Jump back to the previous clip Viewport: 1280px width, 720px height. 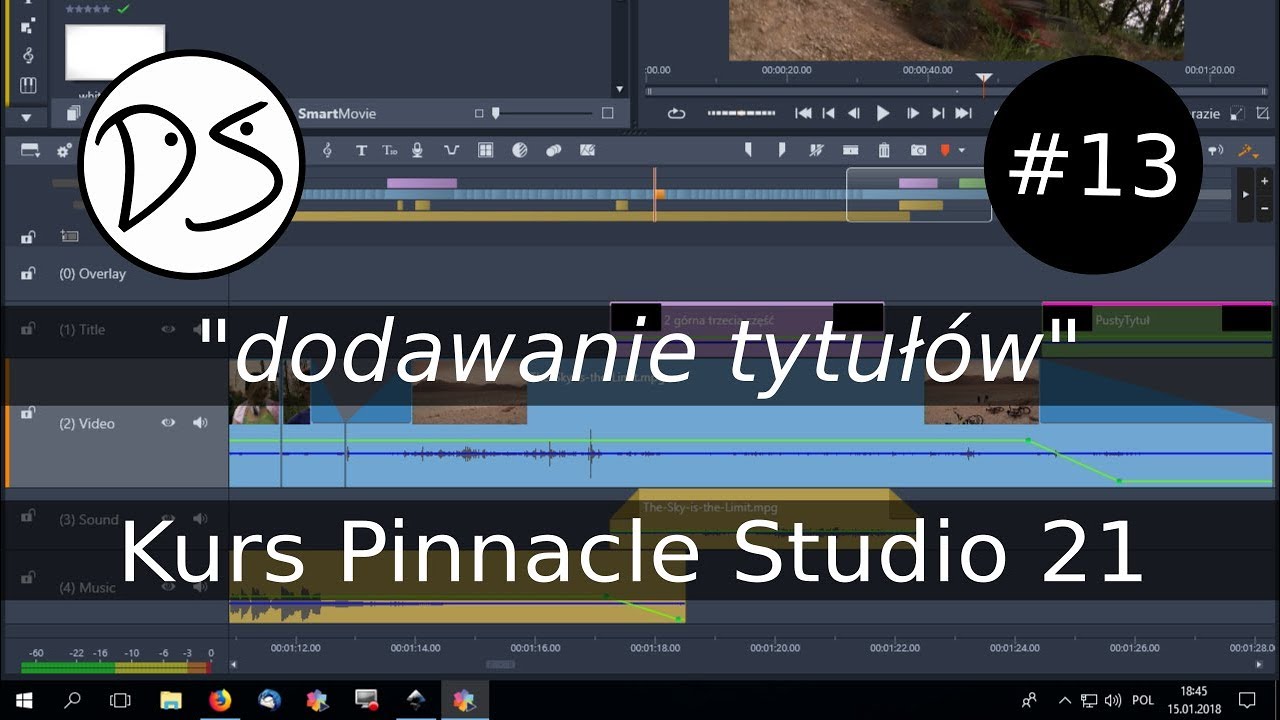tap(829, 114)
